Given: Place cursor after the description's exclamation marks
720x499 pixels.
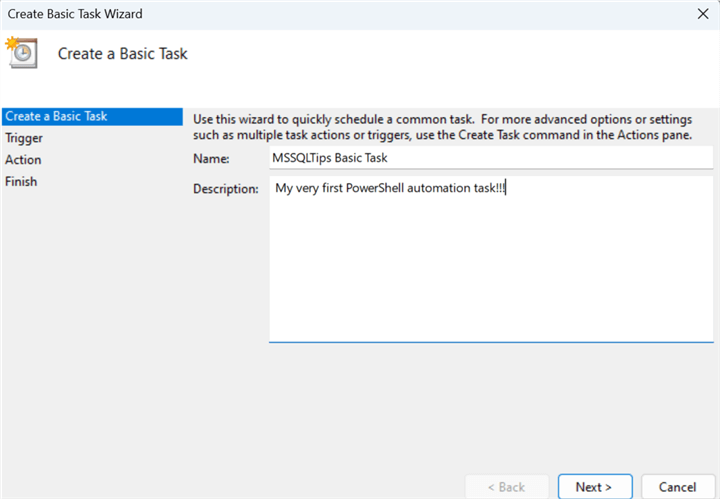Looking at the screenshot, I should (x=507, y=188).
